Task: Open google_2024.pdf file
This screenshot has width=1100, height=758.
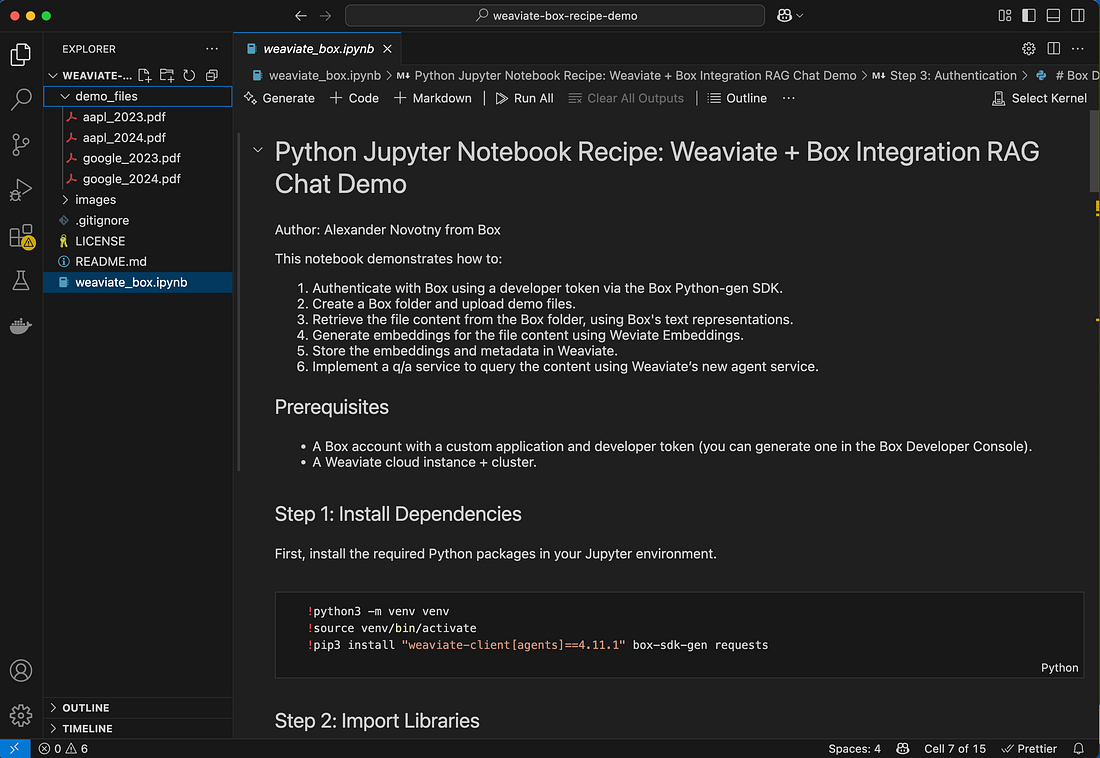Action: pos(138,179)
